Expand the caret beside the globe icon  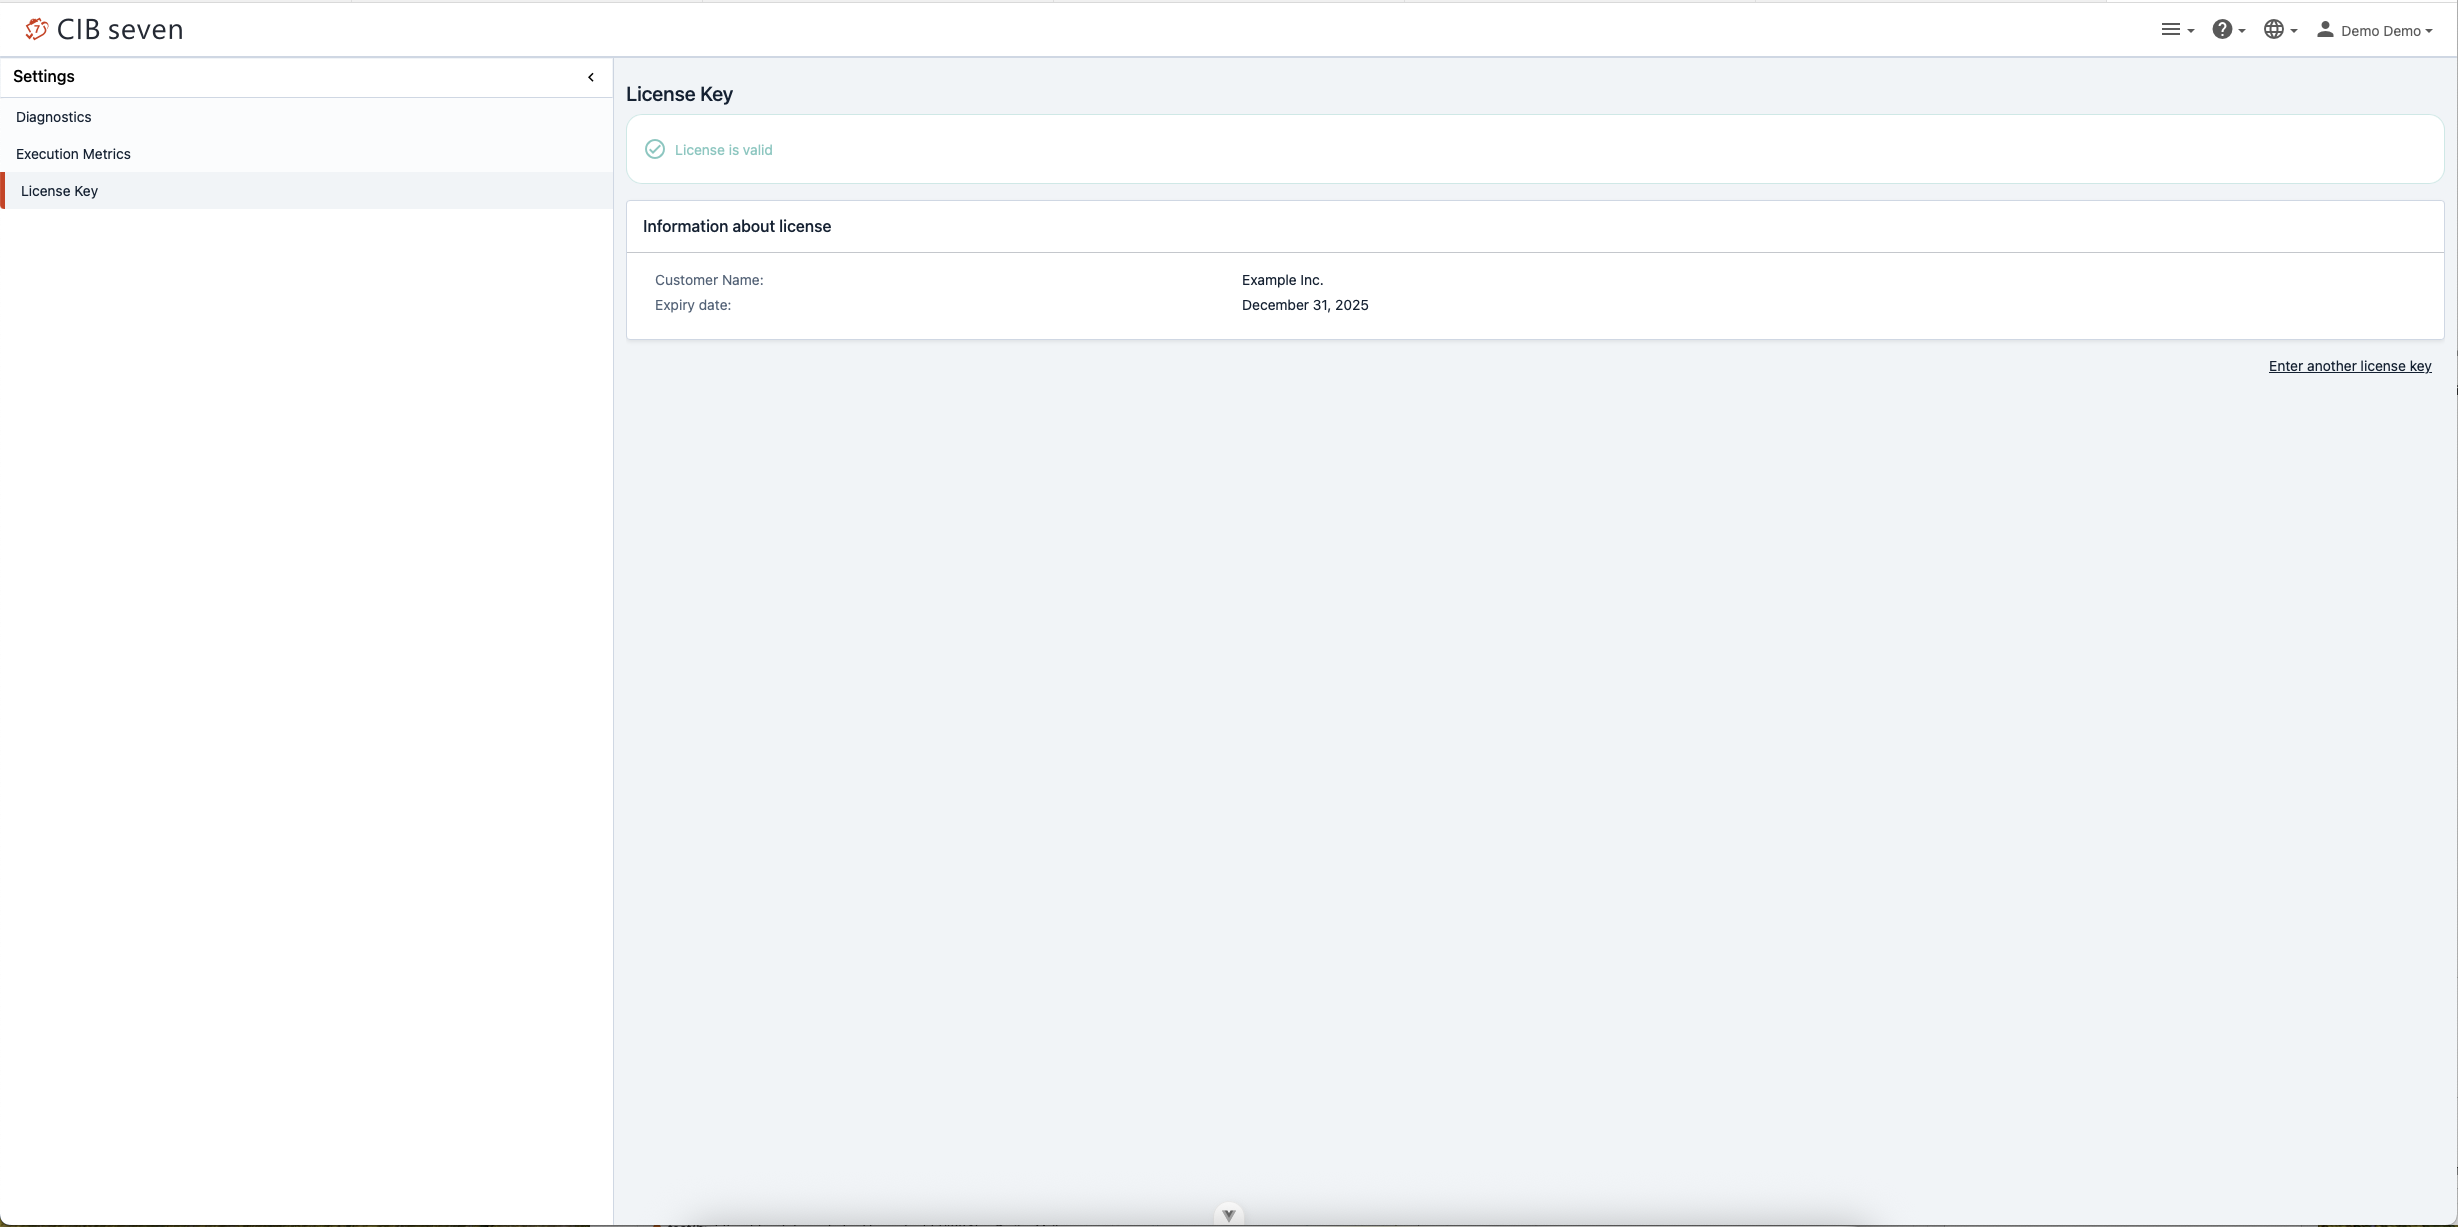tap(2294, 31)
